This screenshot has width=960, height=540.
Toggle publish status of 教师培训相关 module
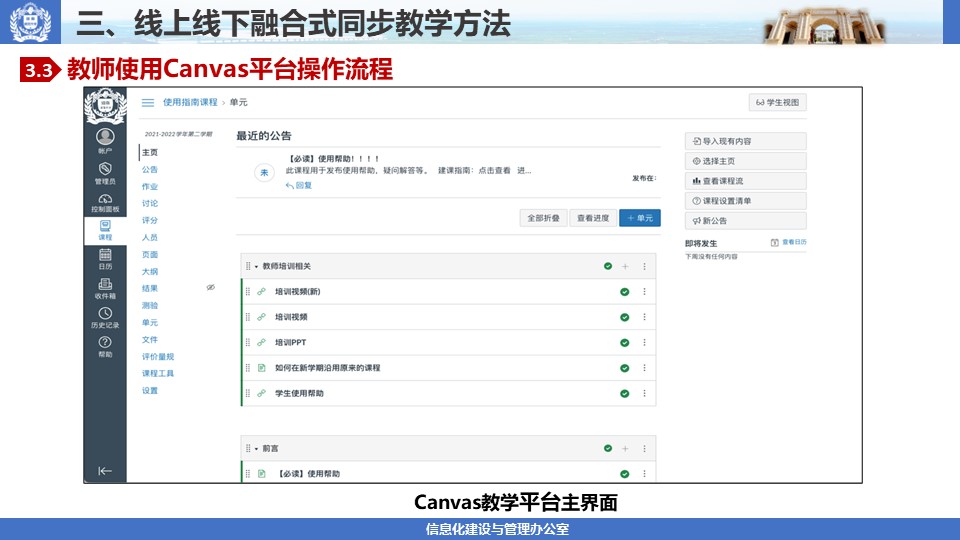pyautogui.click(x=607, y=266)
